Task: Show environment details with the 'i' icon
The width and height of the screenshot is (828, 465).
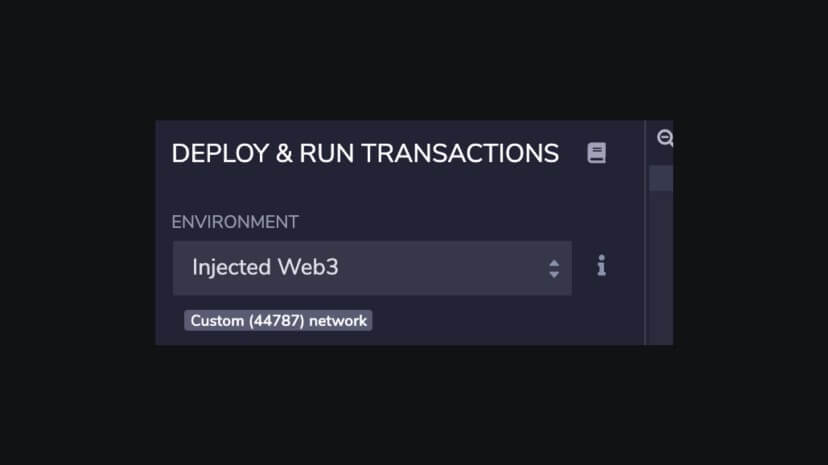Action: coord(601,266)
